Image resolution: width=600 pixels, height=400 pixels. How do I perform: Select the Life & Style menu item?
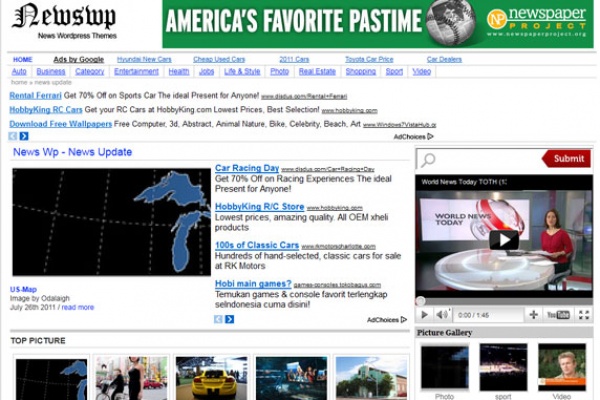[x=242, y=72]
